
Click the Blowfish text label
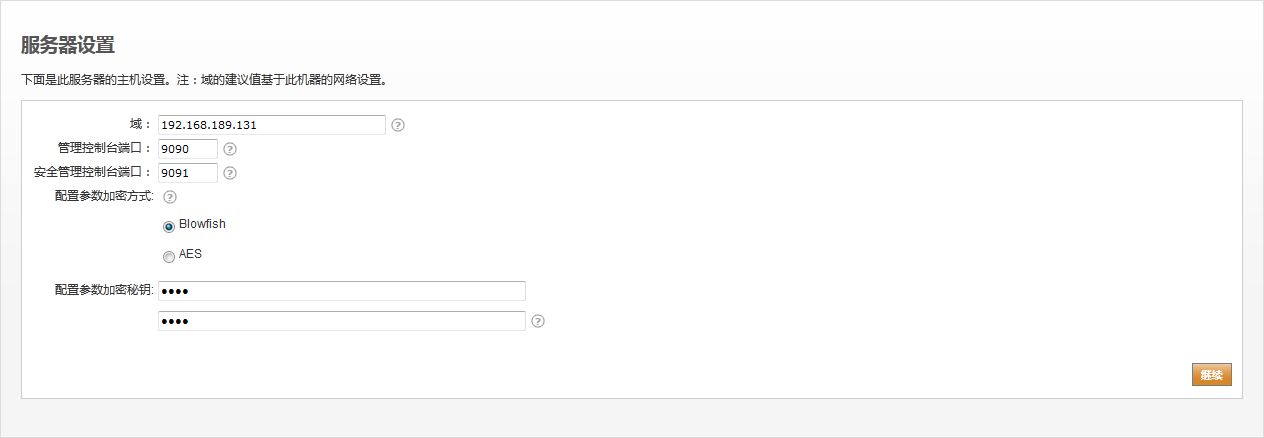pos(202,224)
